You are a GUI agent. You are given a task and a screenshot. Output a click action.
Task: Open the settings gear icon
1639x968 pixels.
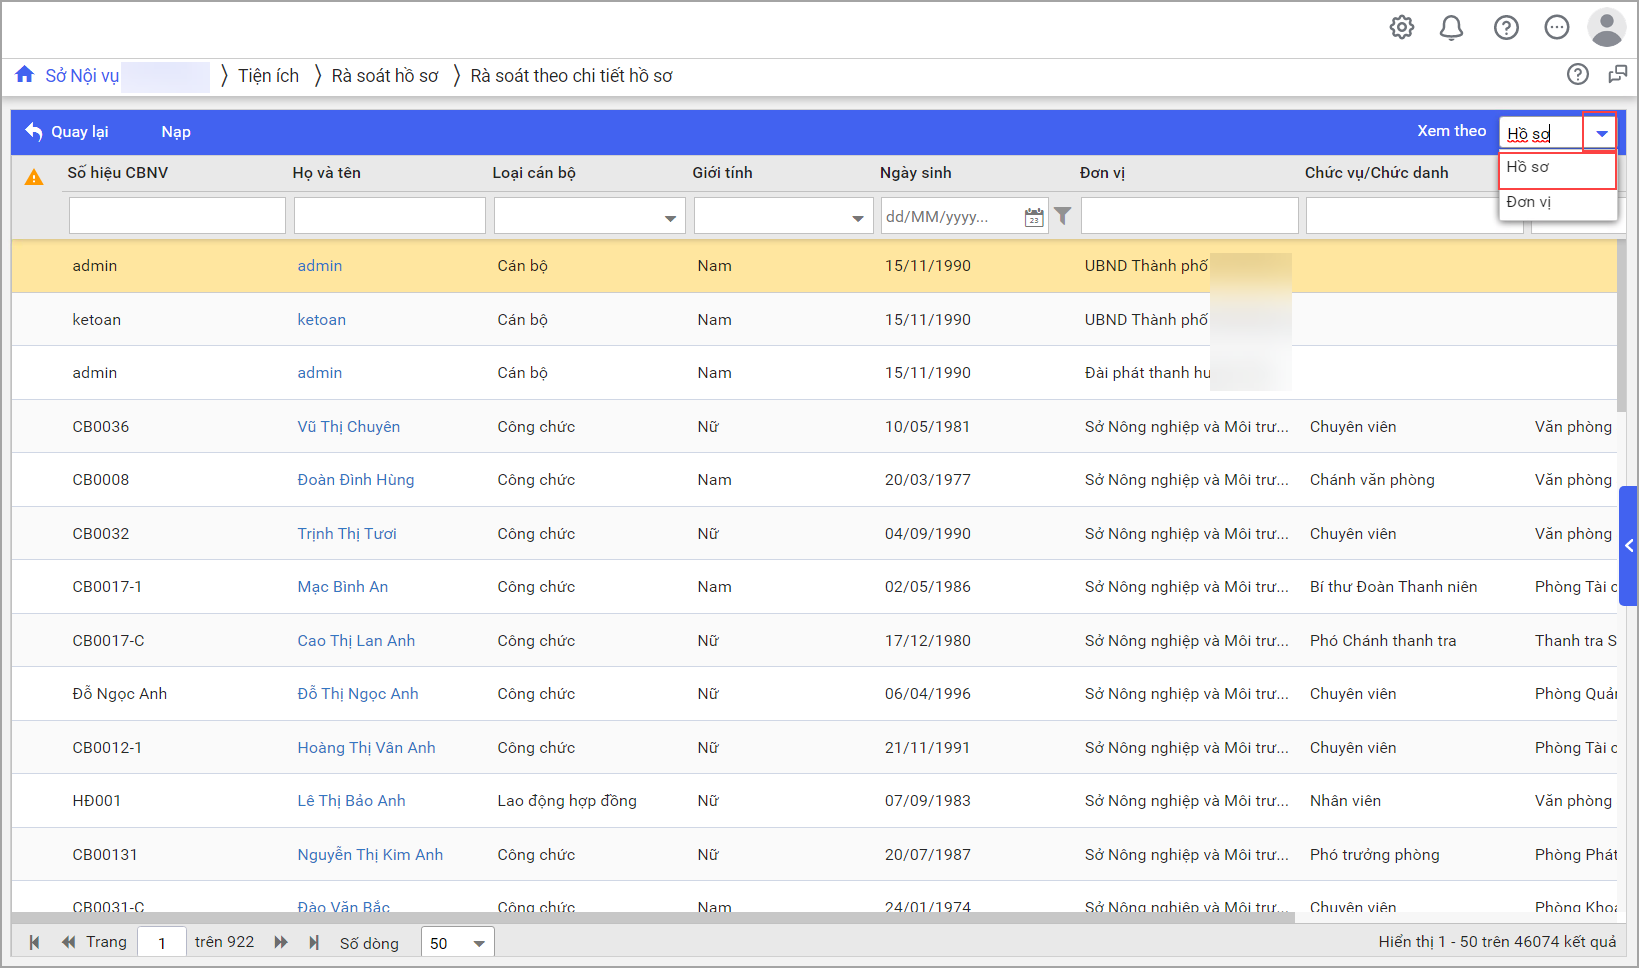(1402, 28)
